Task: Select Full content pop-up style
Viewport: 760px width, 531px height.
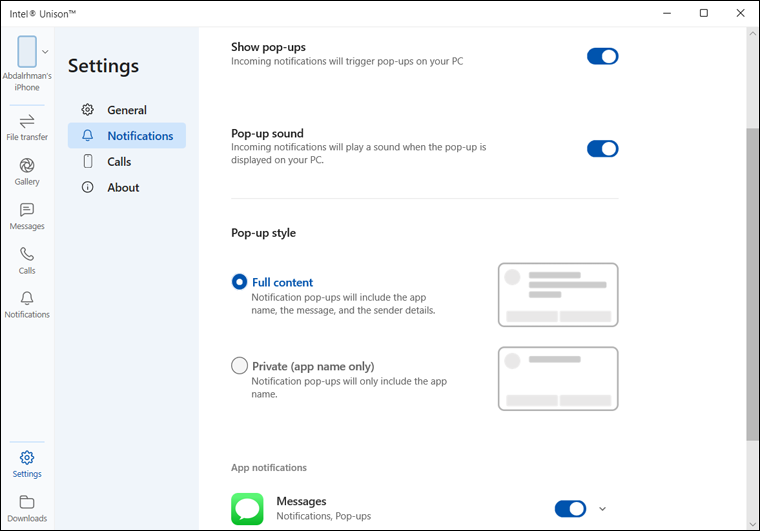Action: pyautogui.click(x=240, y=282)
